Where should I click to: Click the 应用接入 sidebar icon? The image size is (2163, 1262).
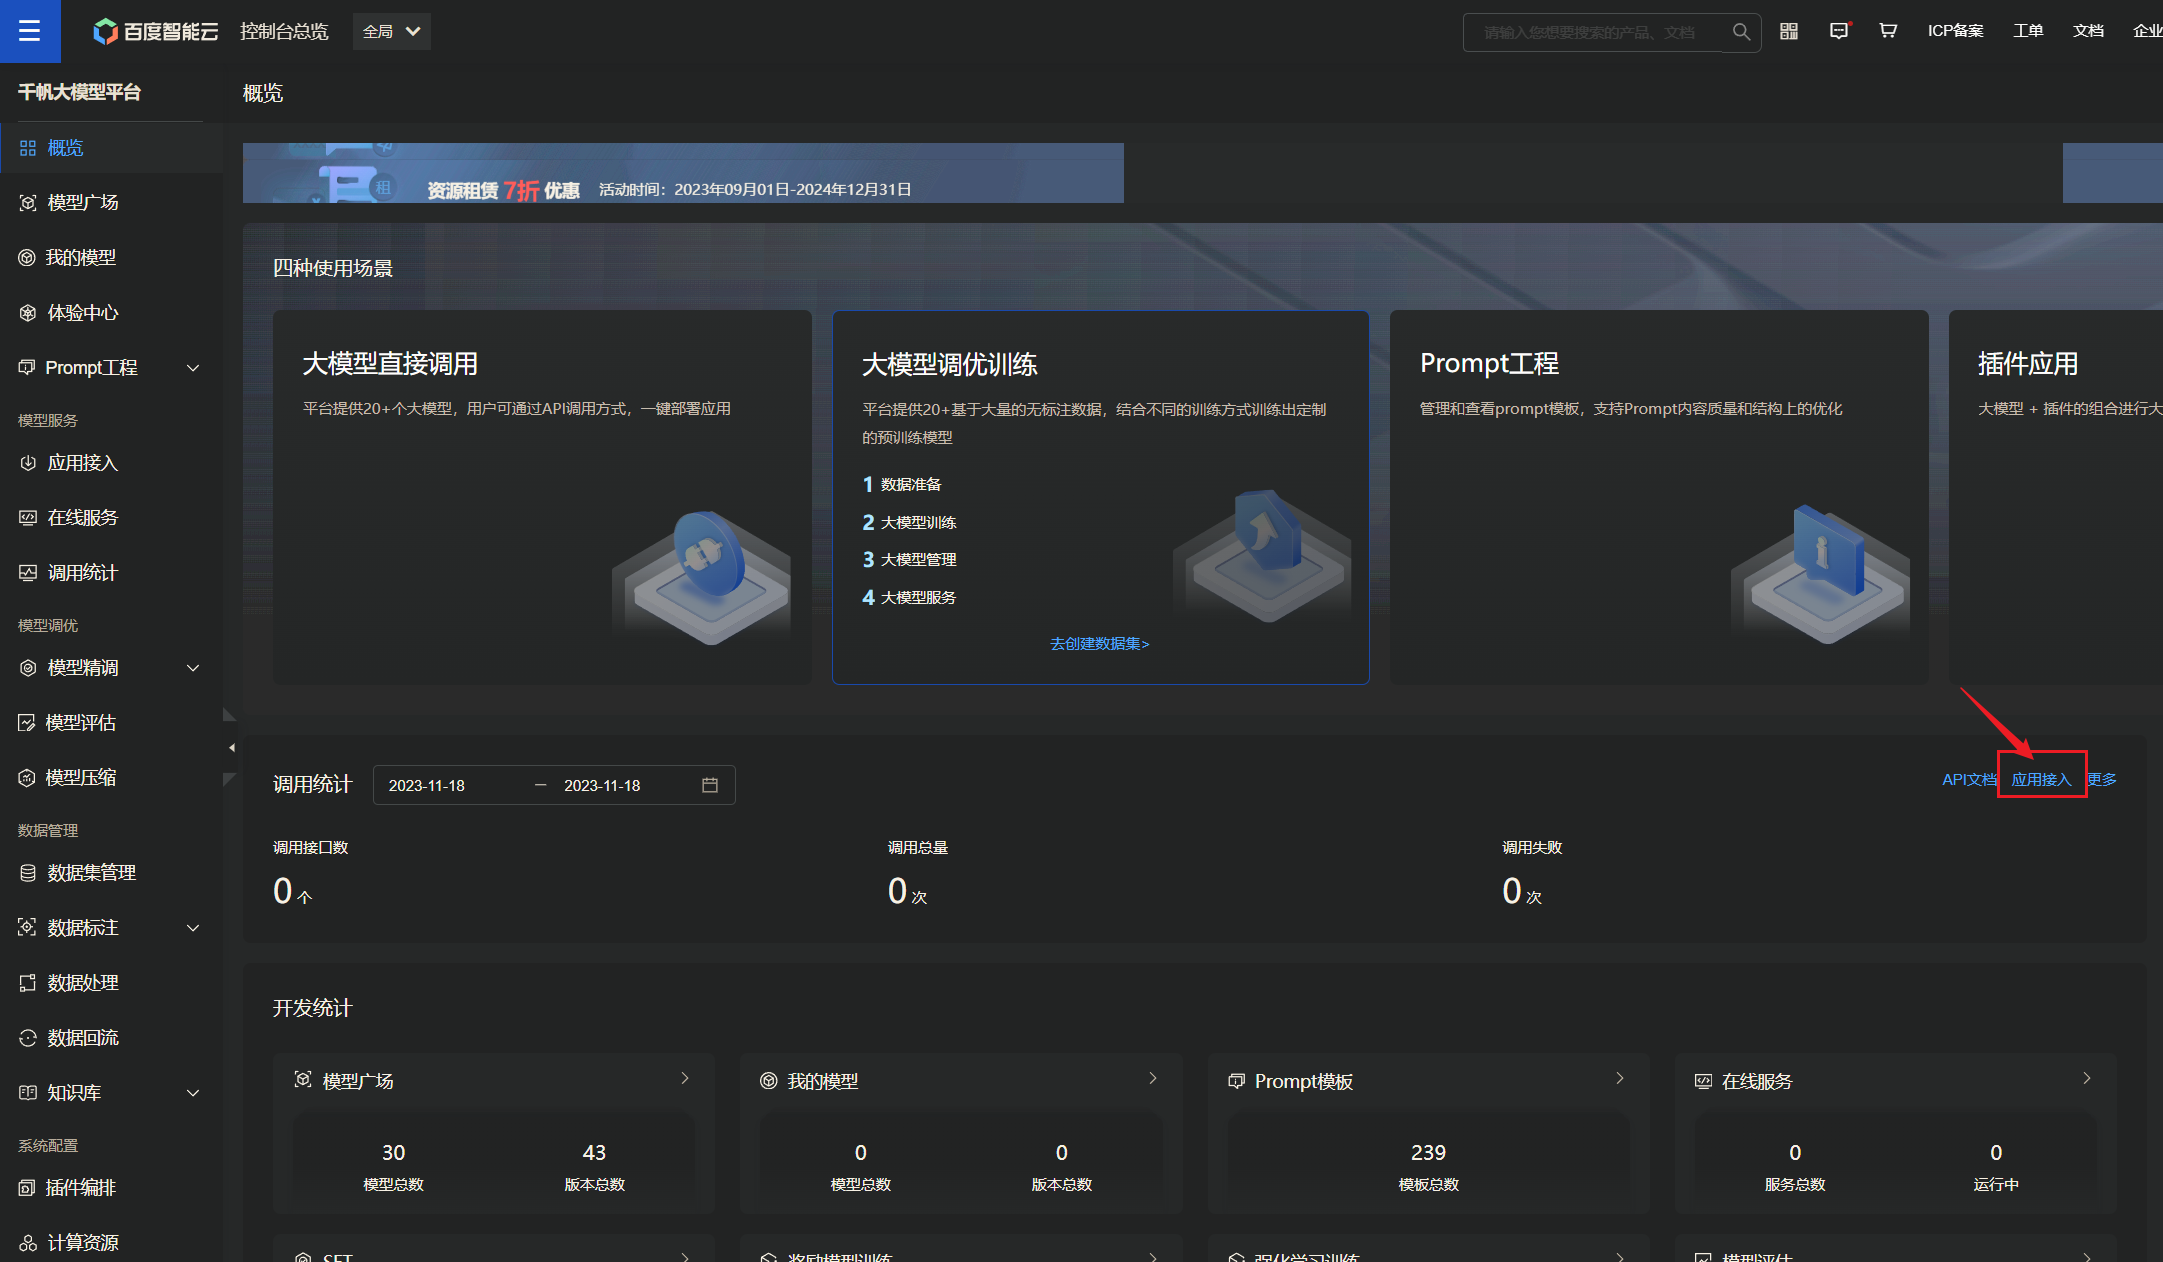28,463
